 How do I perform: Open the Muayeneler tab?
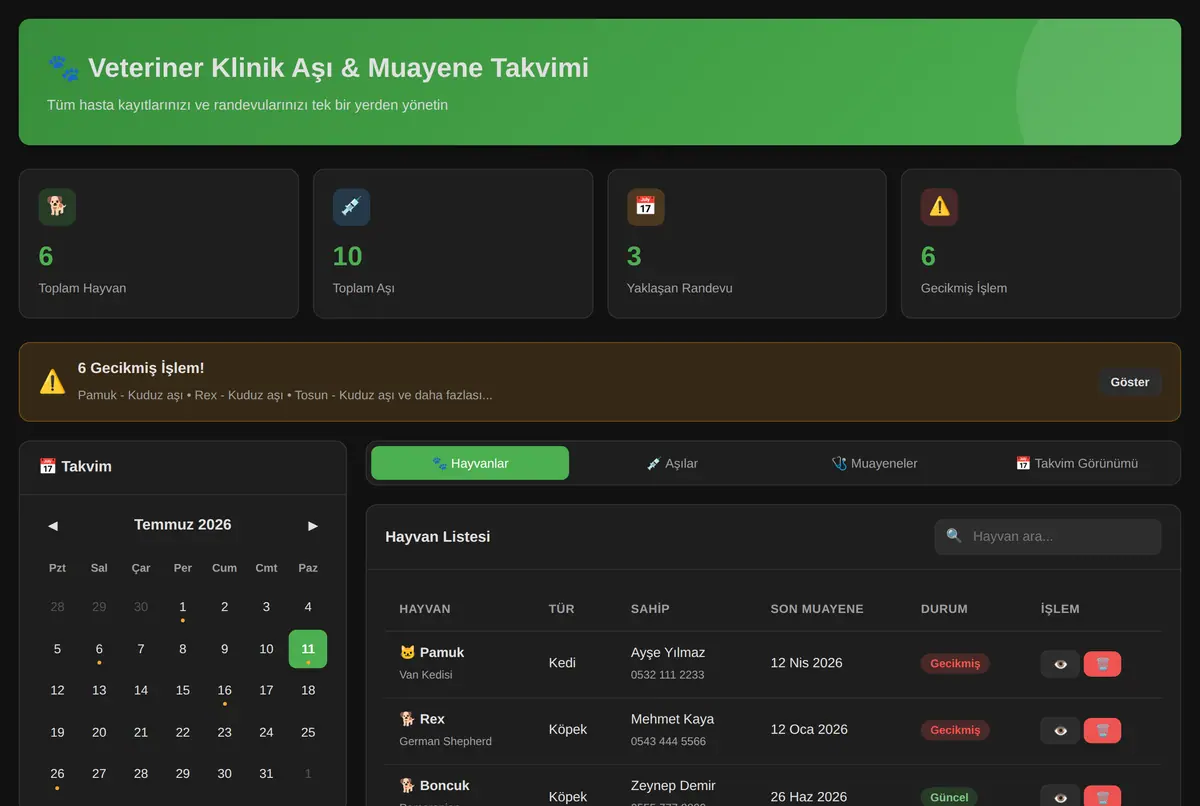pyautogui.click(x=874, y=463)
